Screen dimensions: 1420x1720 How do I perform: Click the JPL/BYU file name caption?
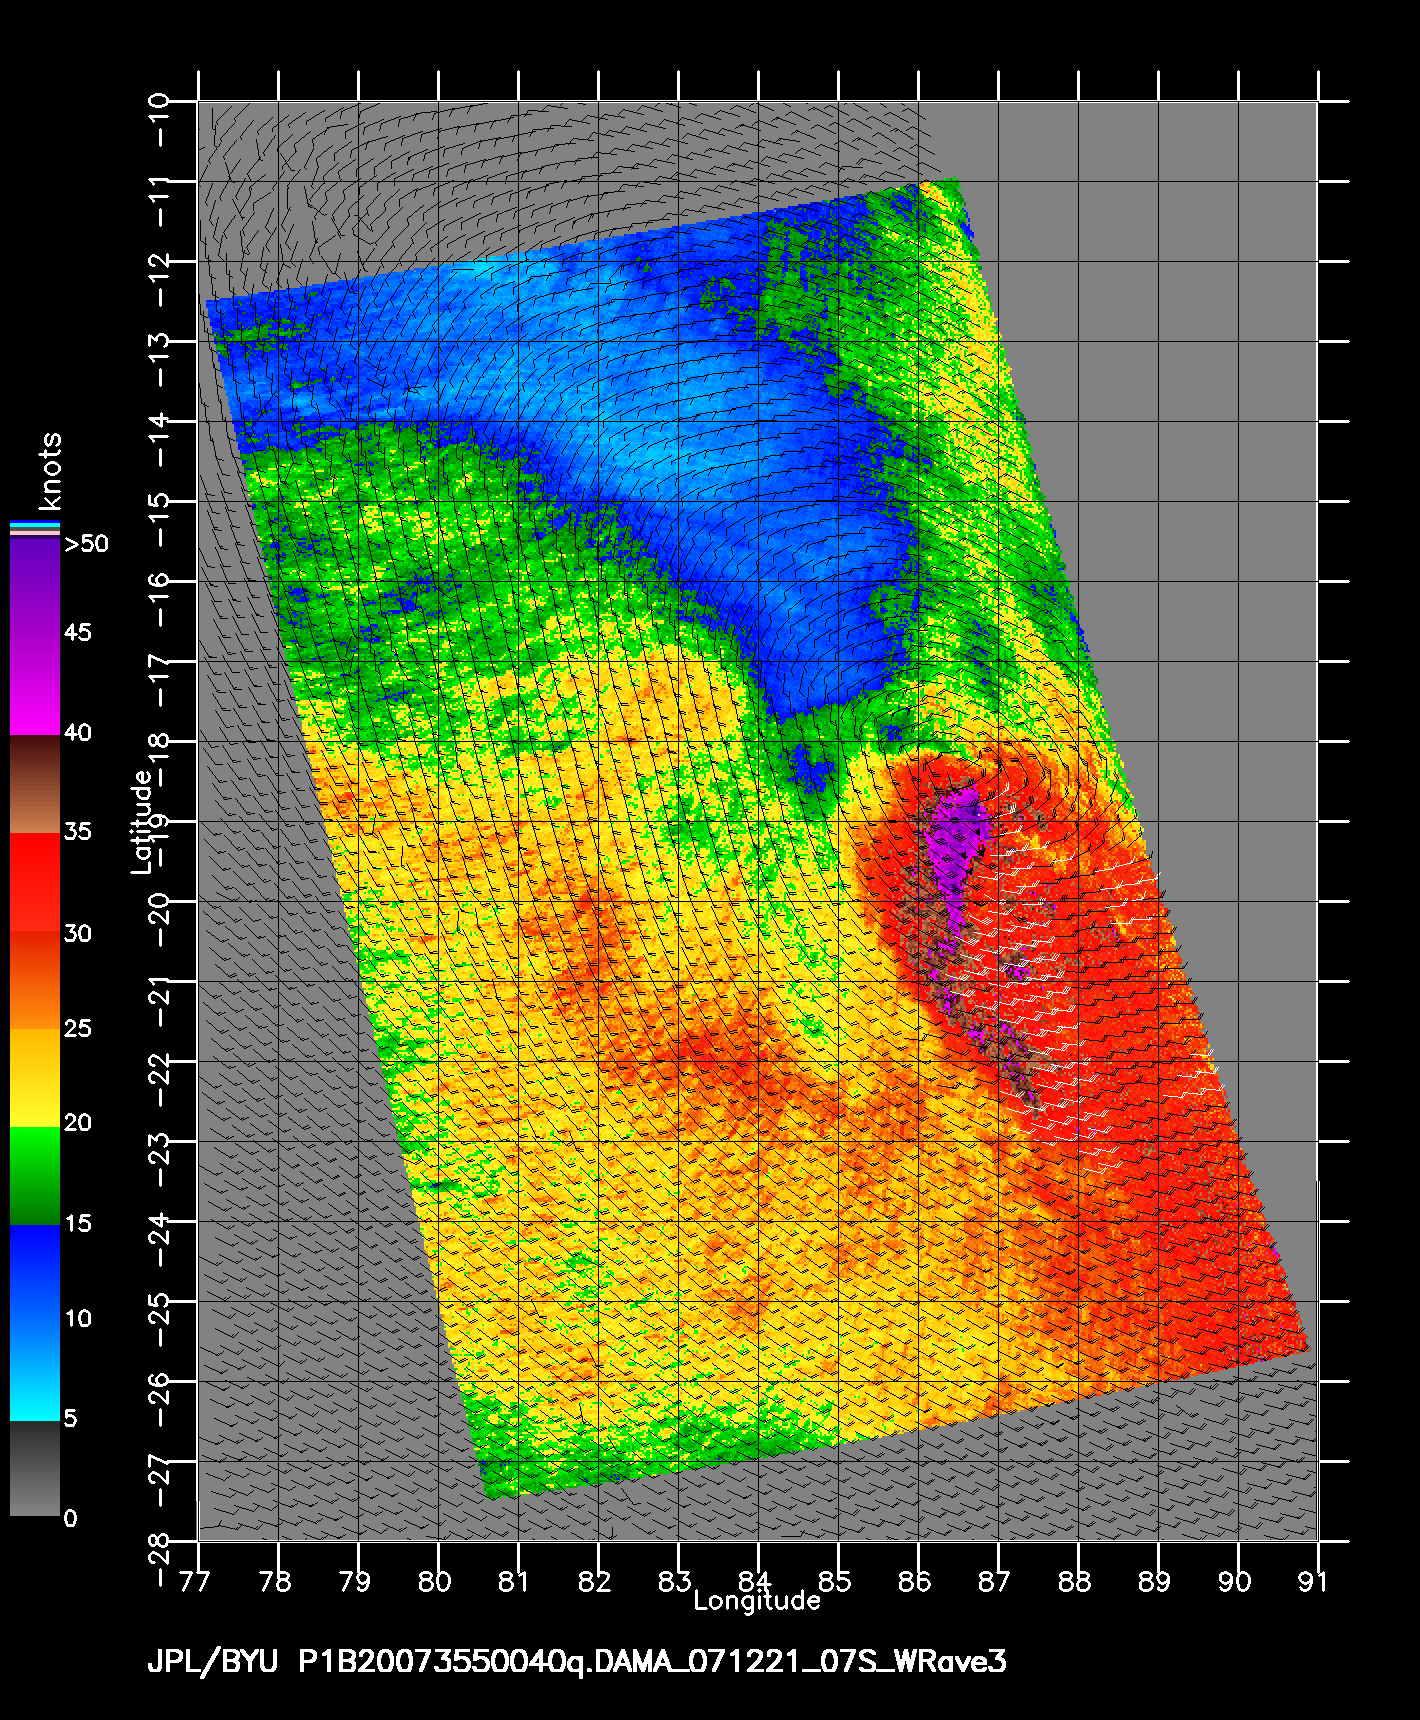click(577, 1662)
